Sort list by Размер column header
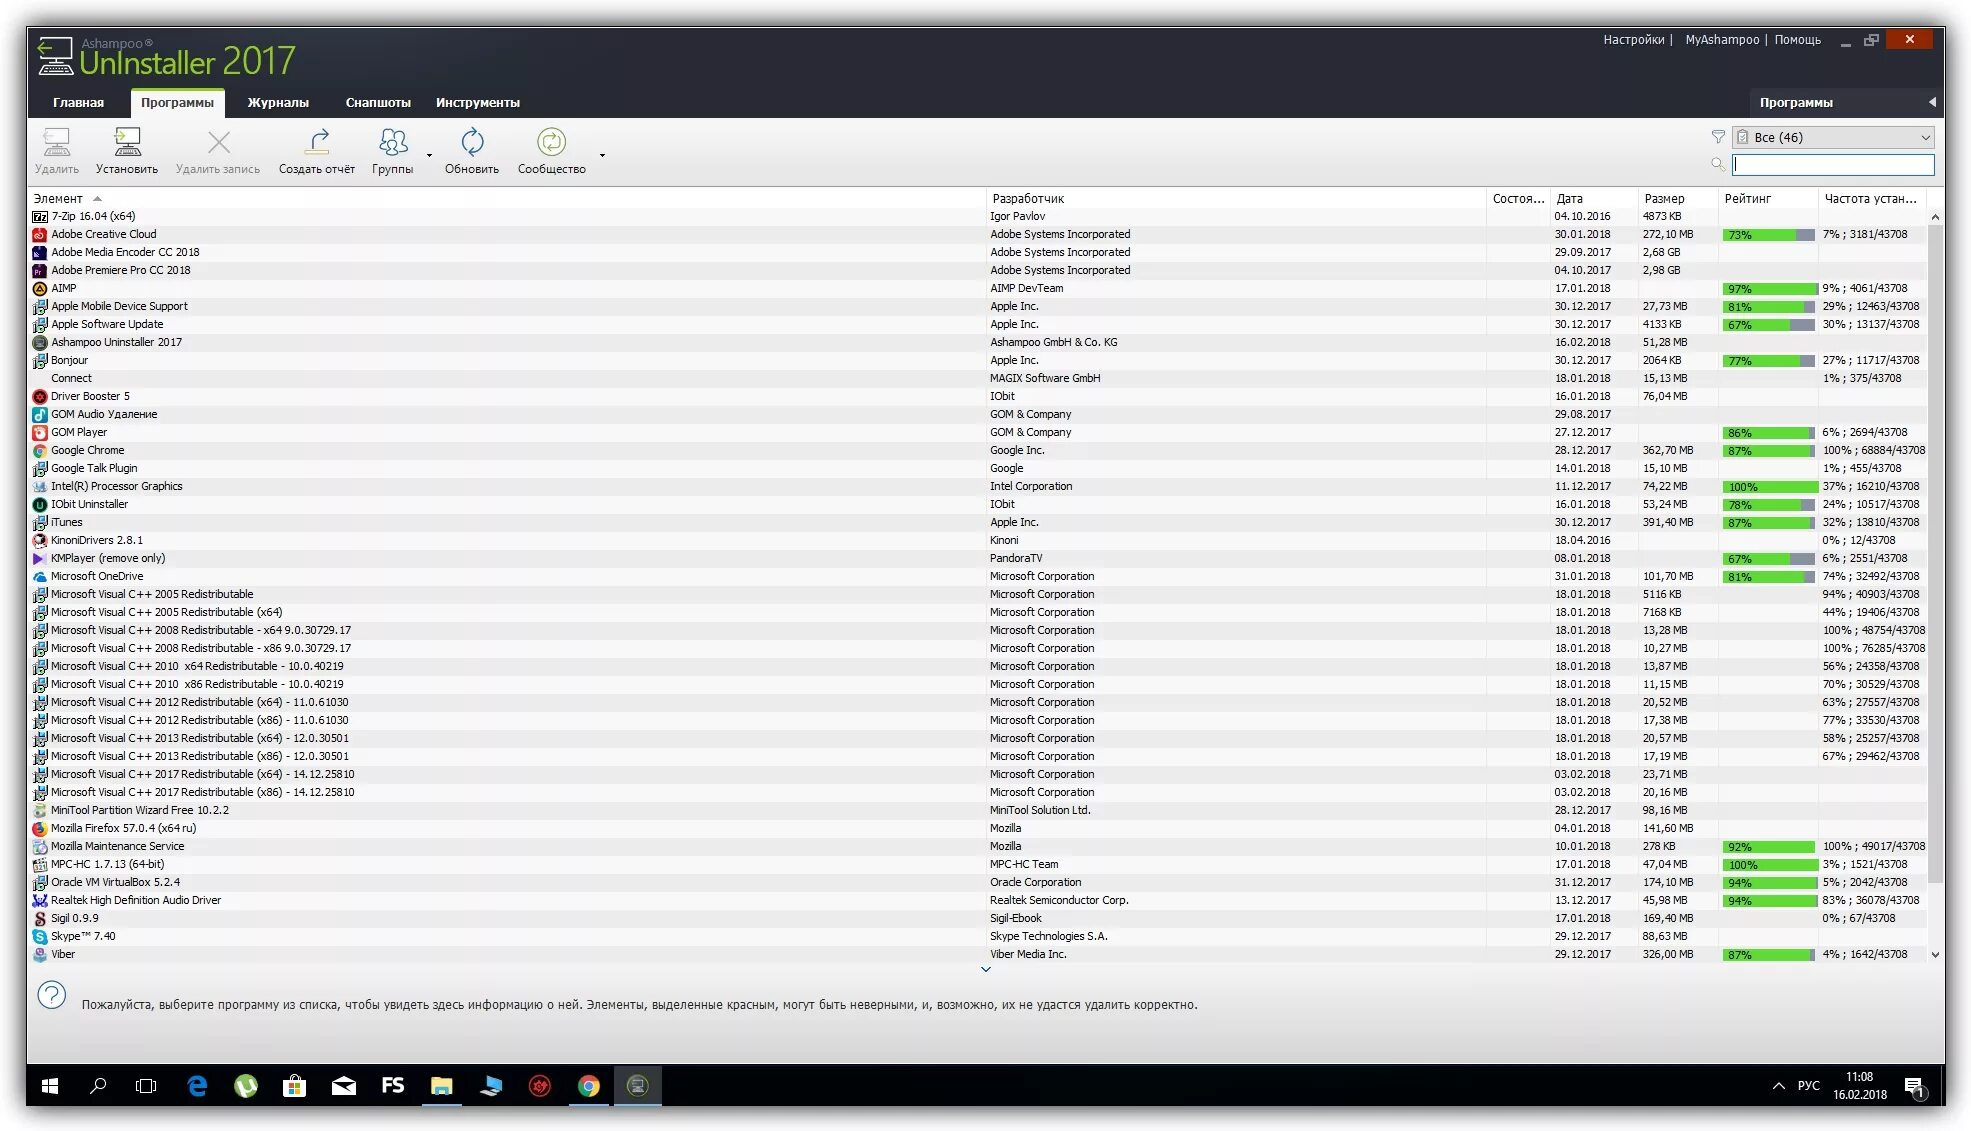The height and width of the screenshot is (1131, 1971). pyautogui.click(x=1664, y=199)
